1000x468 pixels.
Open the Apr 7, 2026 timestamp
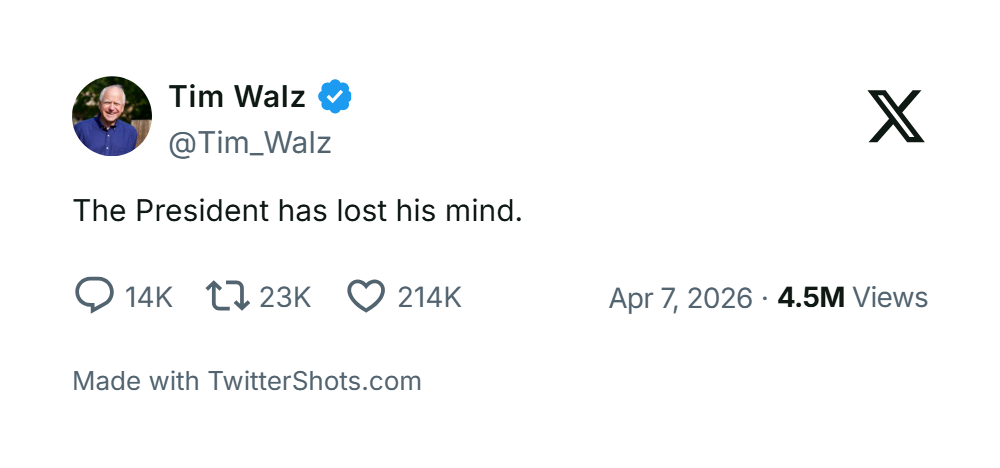tap(680, 298)
